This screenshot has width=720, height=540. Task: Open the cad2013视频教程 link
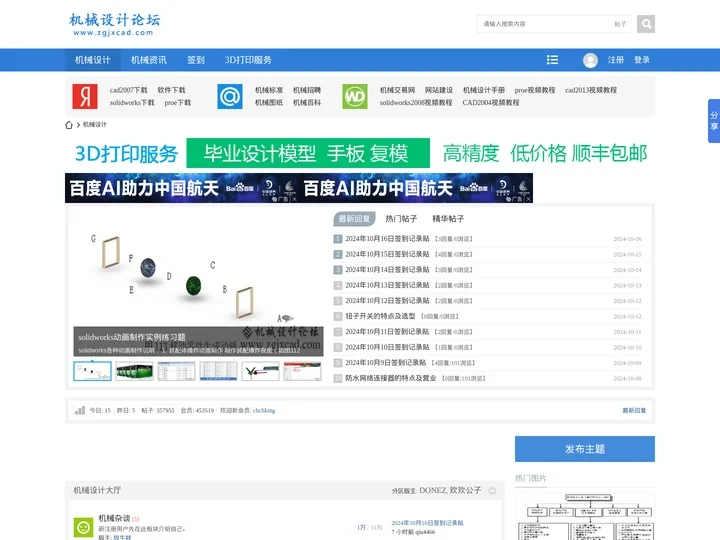[591, 90]
